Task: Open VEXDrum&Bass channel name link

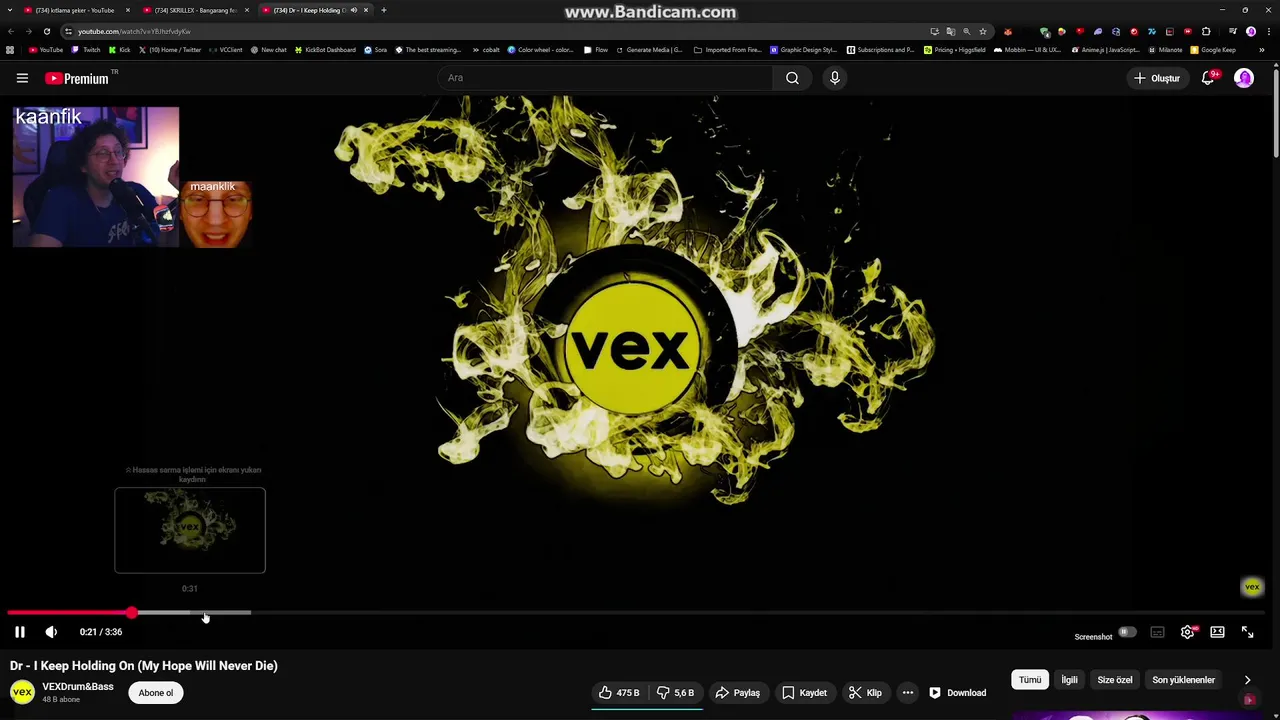Action: click(x=78, y=687)
